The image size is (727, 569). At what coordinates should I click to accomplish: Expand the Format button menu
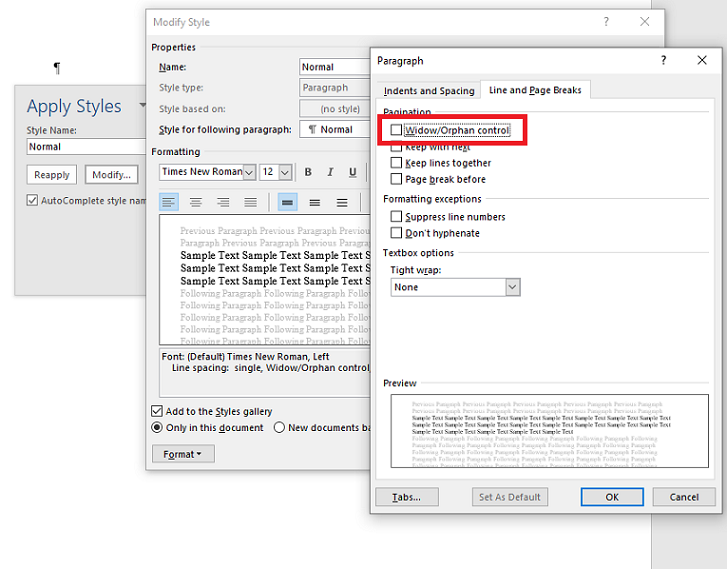click(183, 454)
